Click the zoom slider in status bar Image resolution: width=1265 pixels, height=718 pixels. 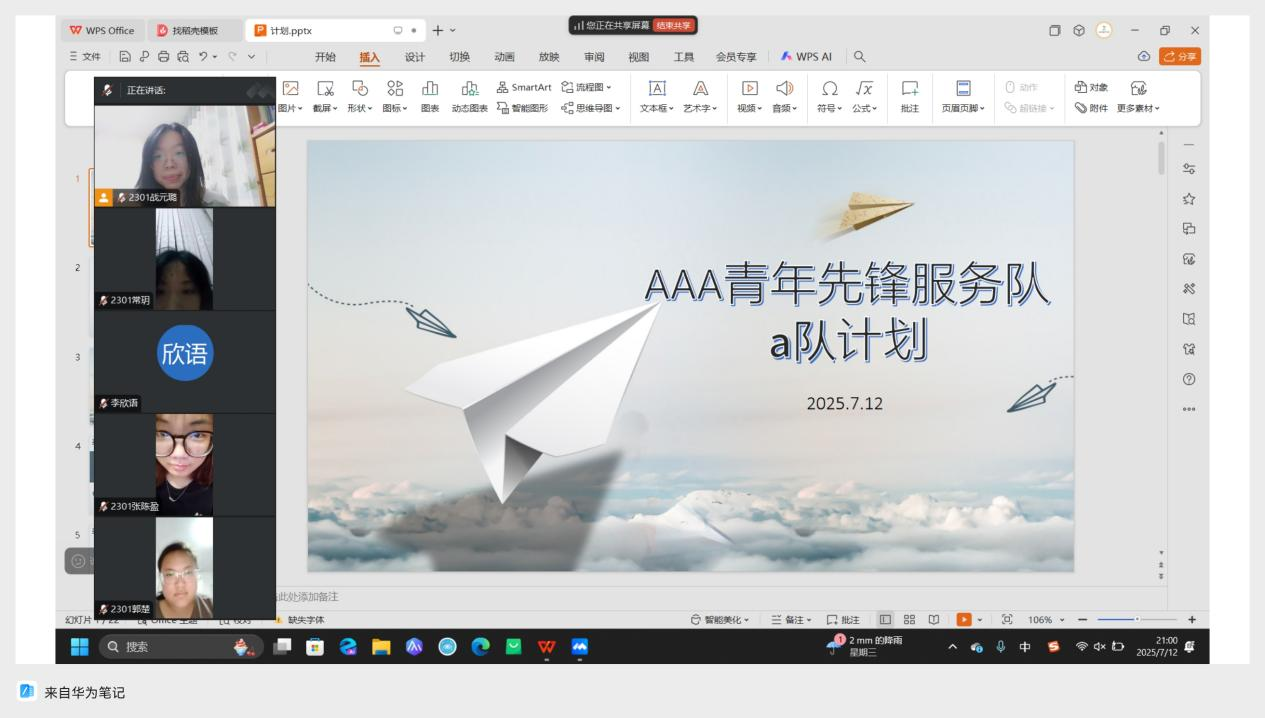point(1135,620)
